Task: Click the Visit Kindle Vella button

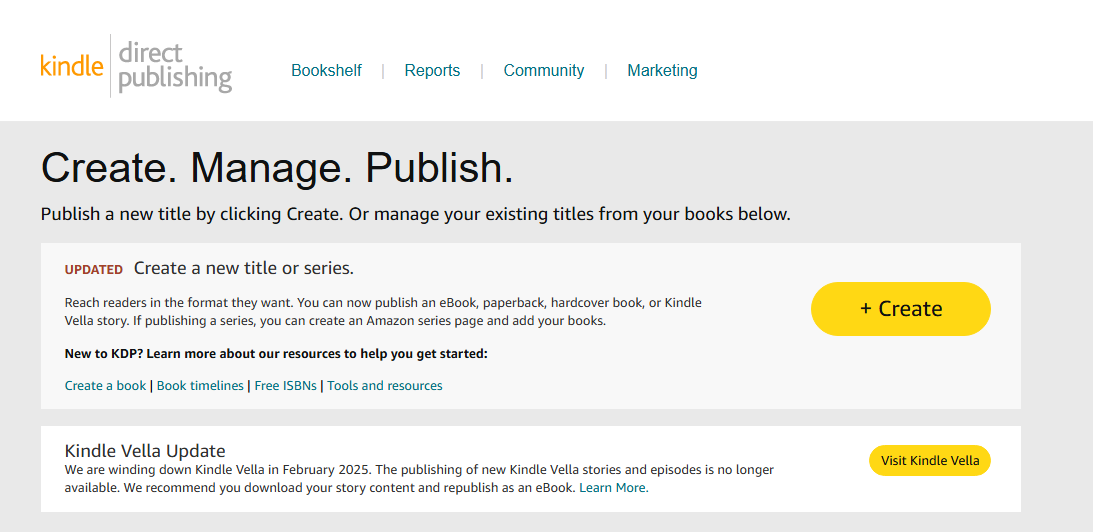Action: [x=930, y=460]
